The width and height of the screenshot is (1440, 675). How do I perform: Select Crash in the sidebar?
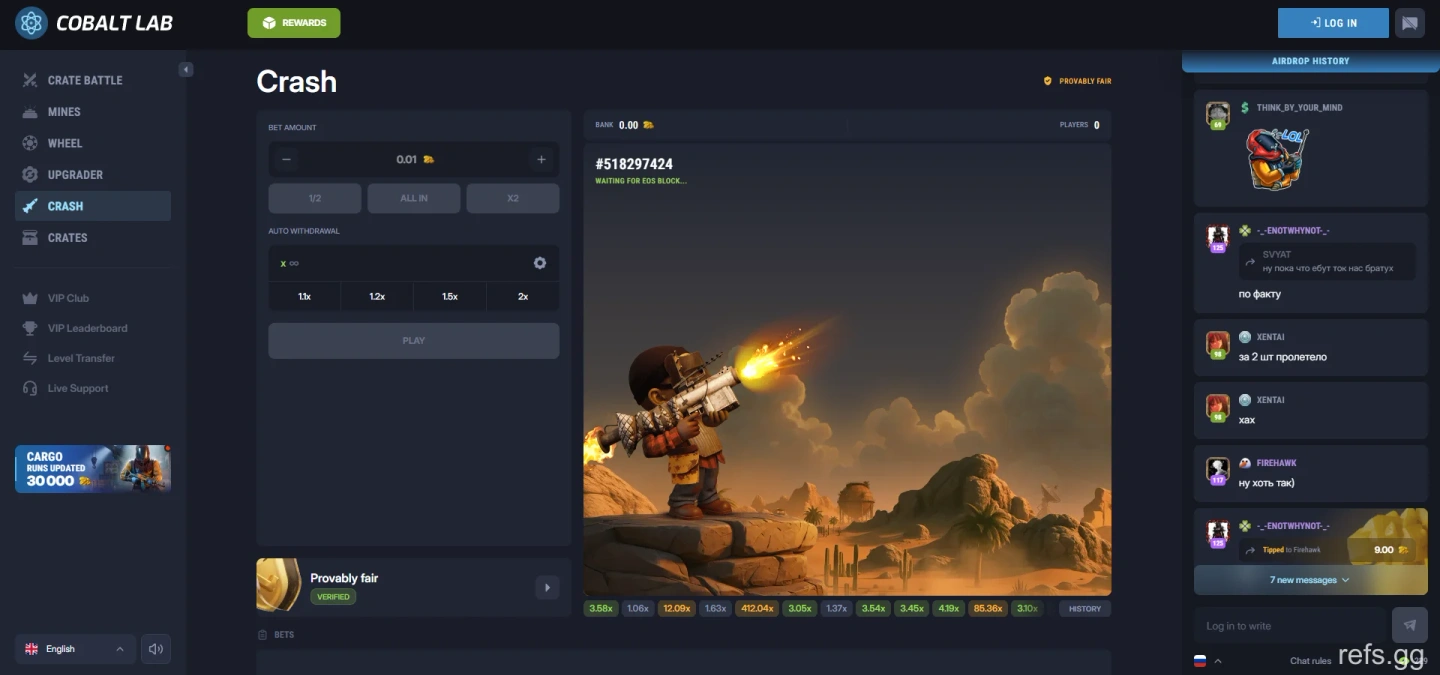[93, 206]
